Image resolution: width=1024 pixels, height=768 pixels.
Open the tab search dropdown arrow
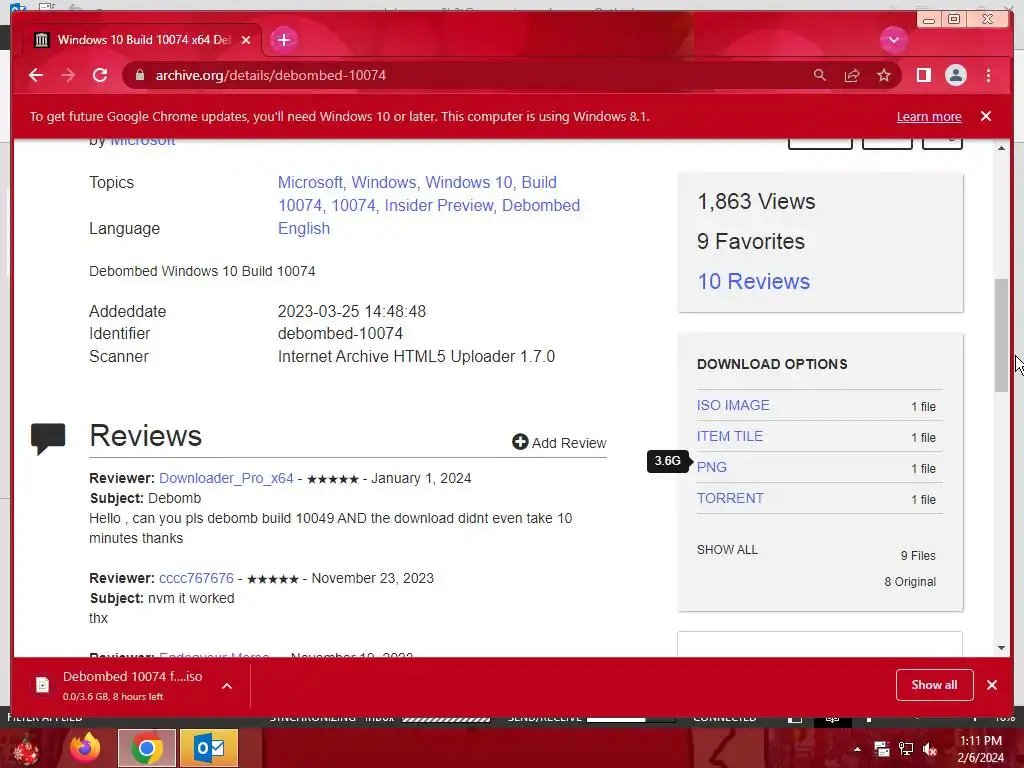tap(893, 40)
